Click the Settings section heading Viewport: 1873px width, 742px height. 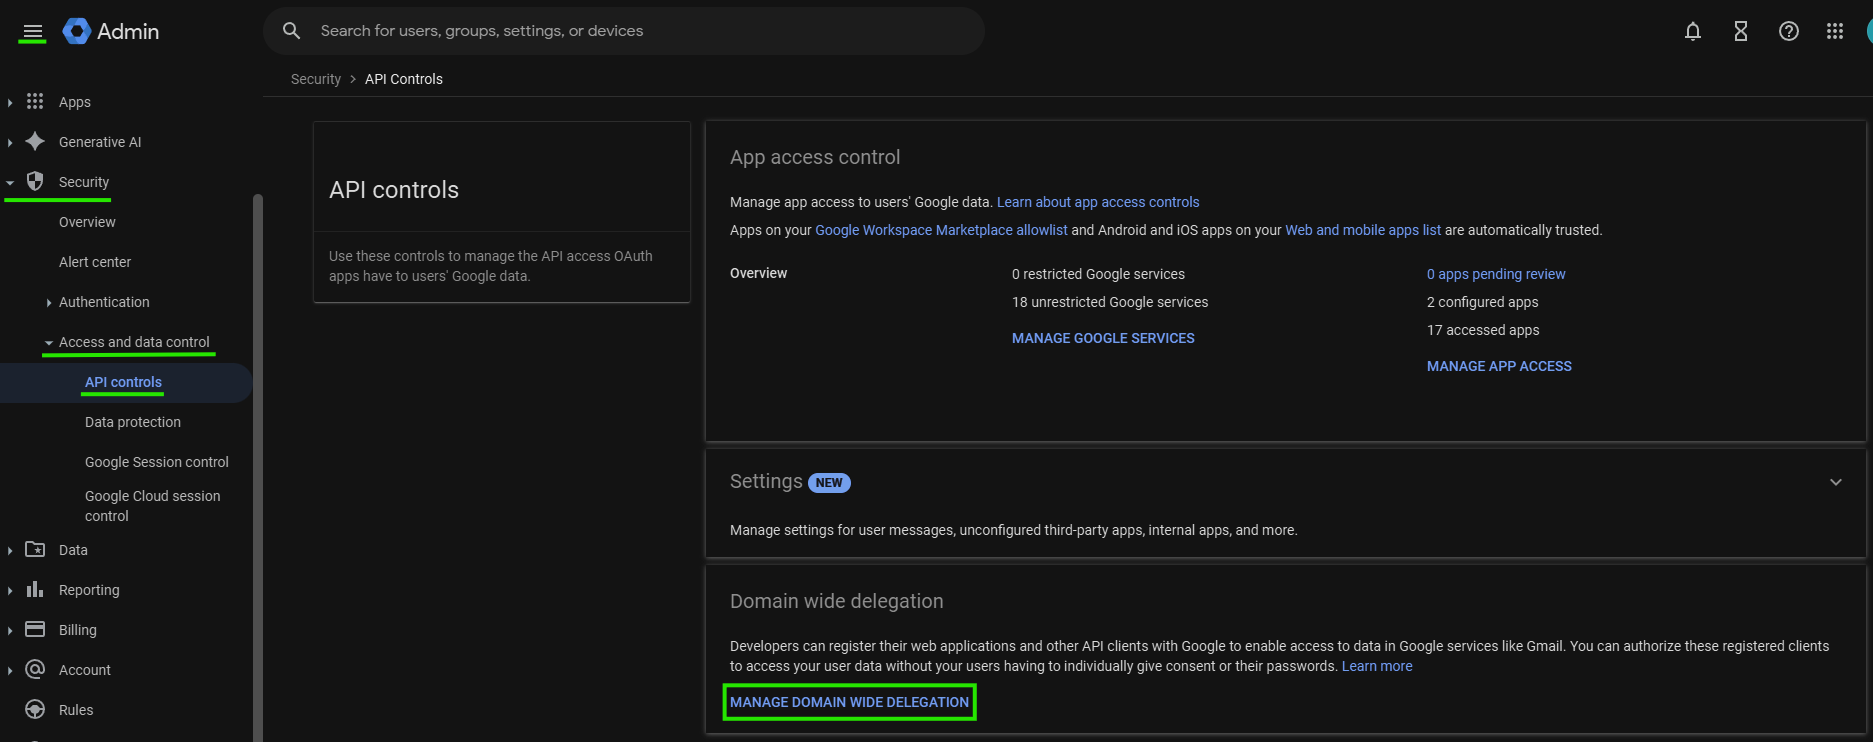[766, 481]
